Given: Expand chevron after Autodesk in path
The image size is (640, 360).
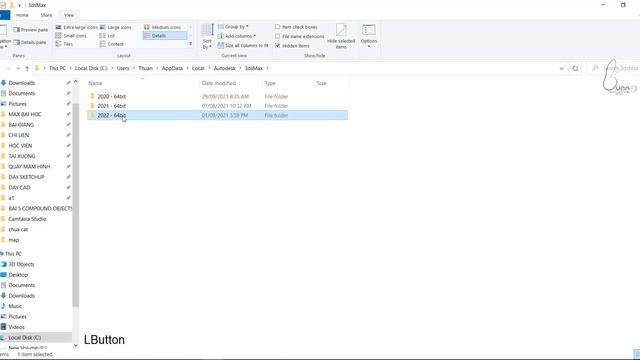Looking at the screenshot, I should [x=240, y=68].
